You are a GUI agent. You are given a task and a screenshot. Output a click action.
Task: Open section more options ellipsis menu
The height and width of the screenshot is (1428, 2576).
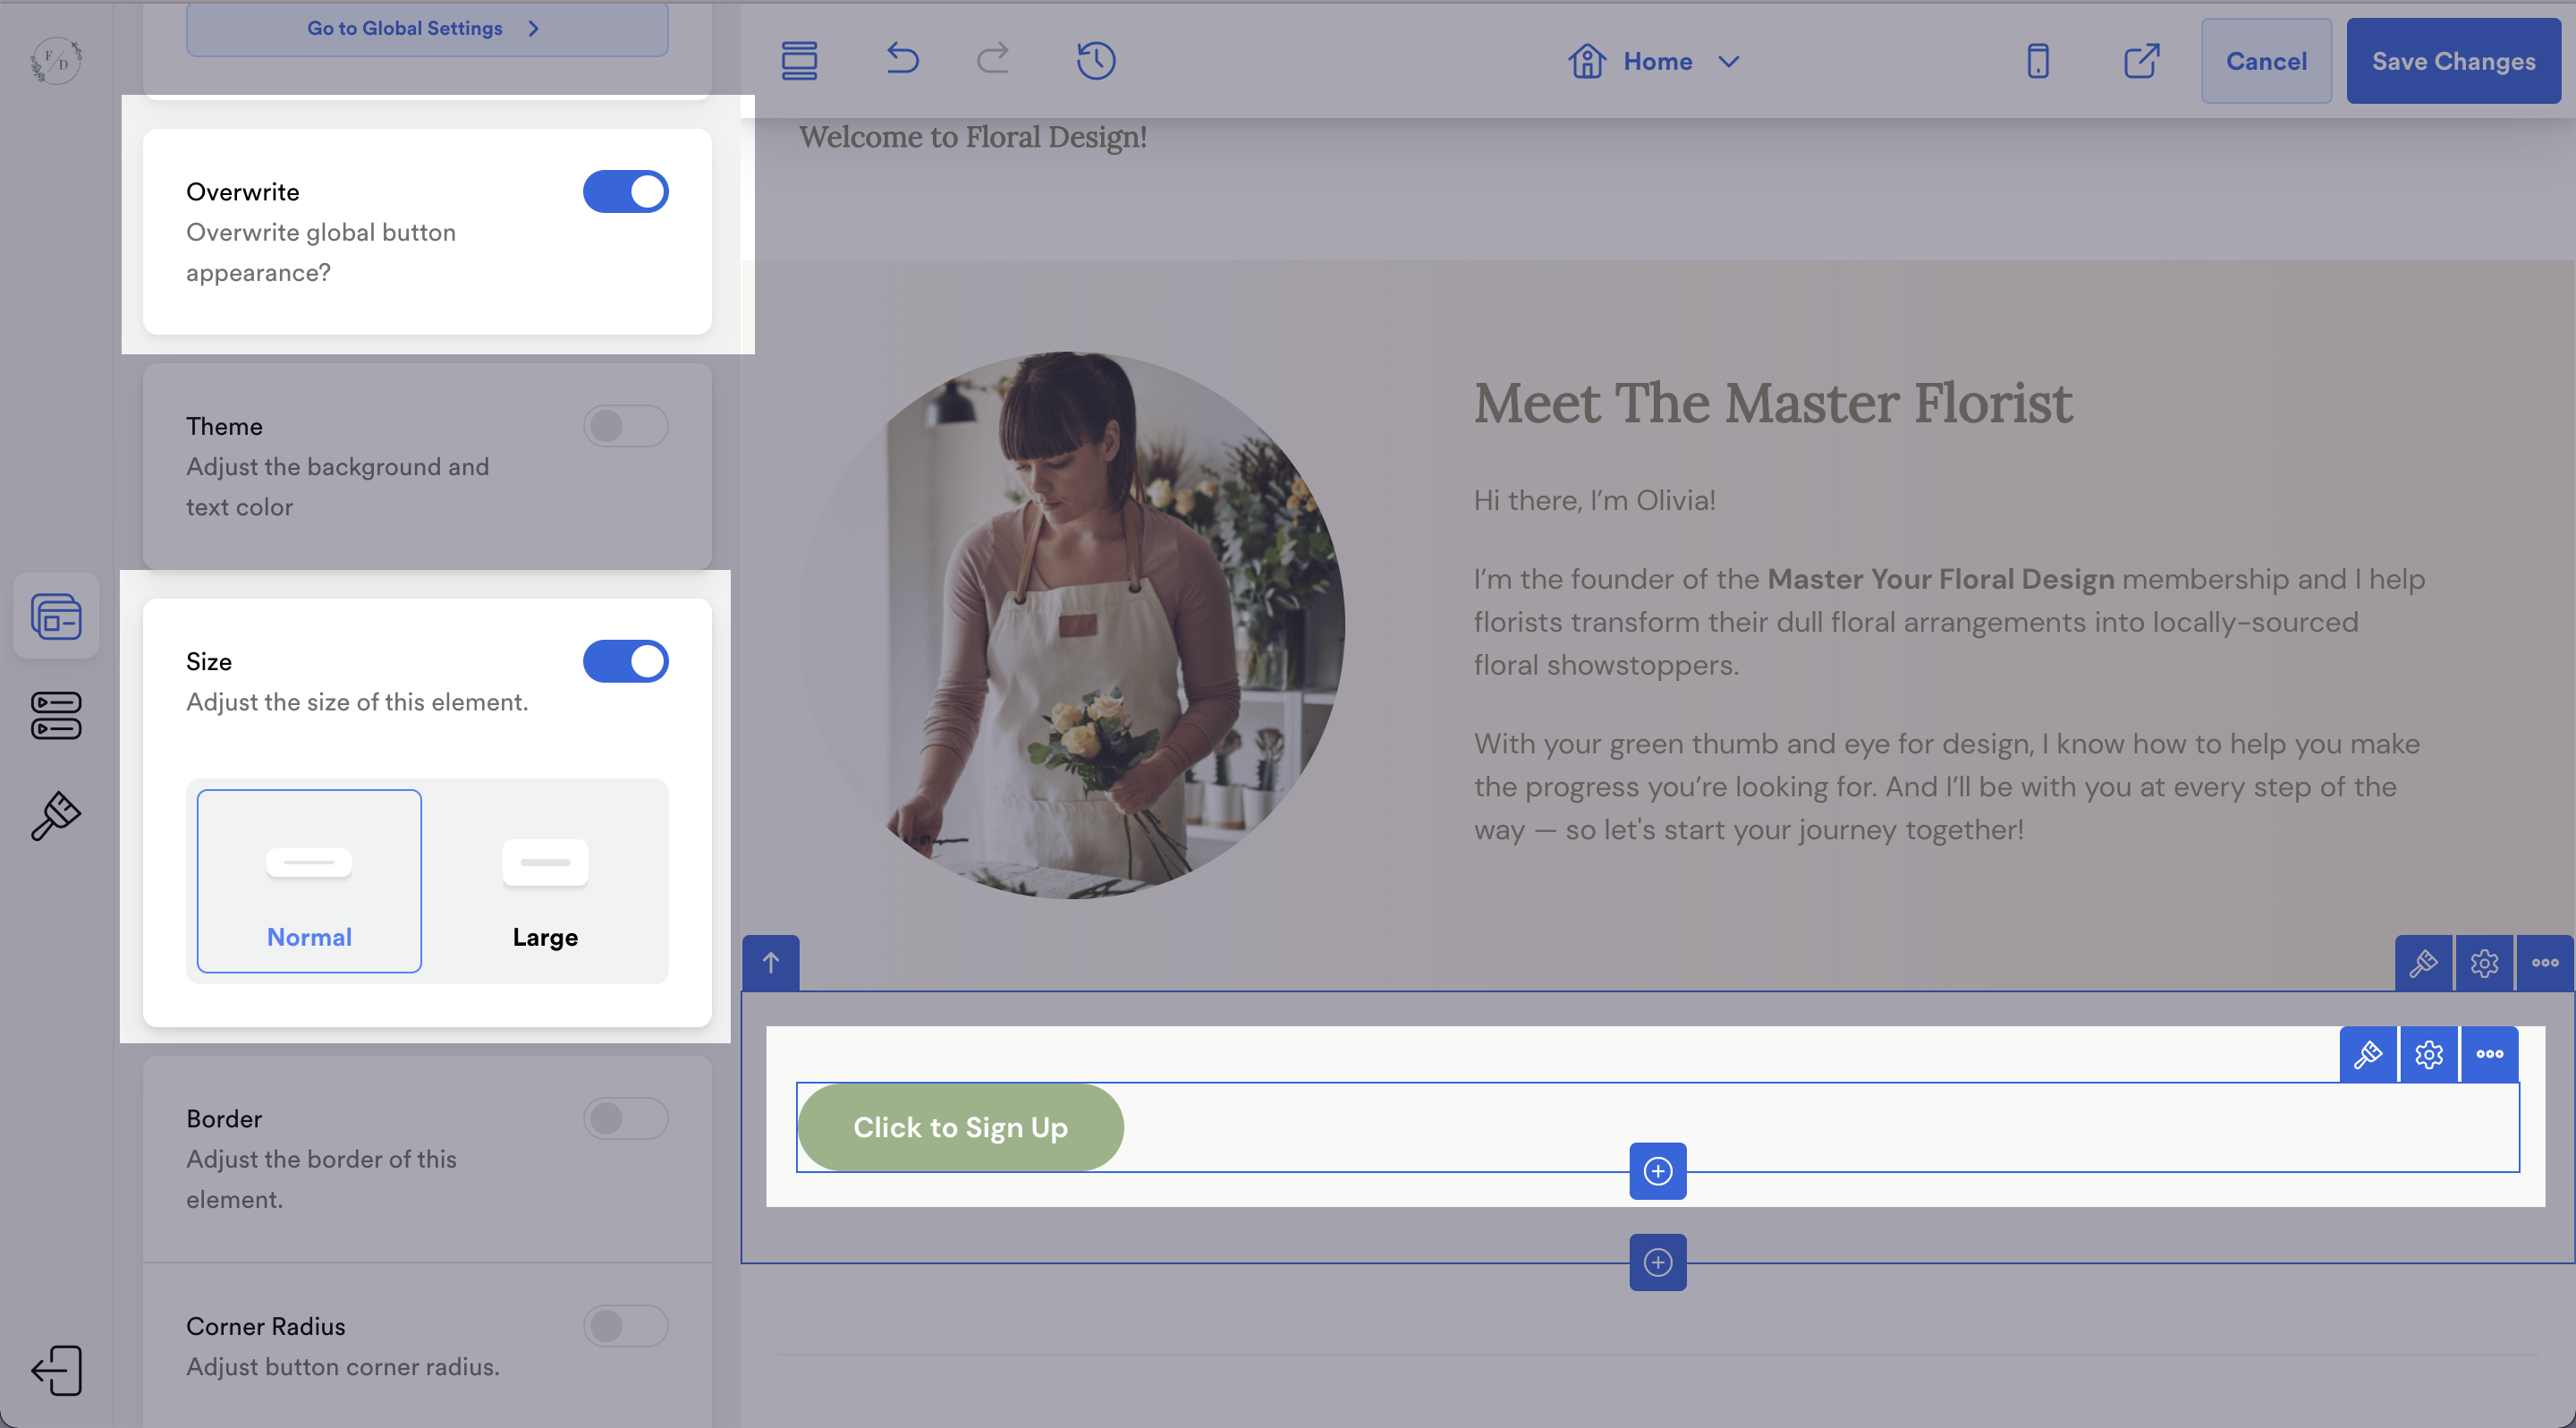[2544, 963]
